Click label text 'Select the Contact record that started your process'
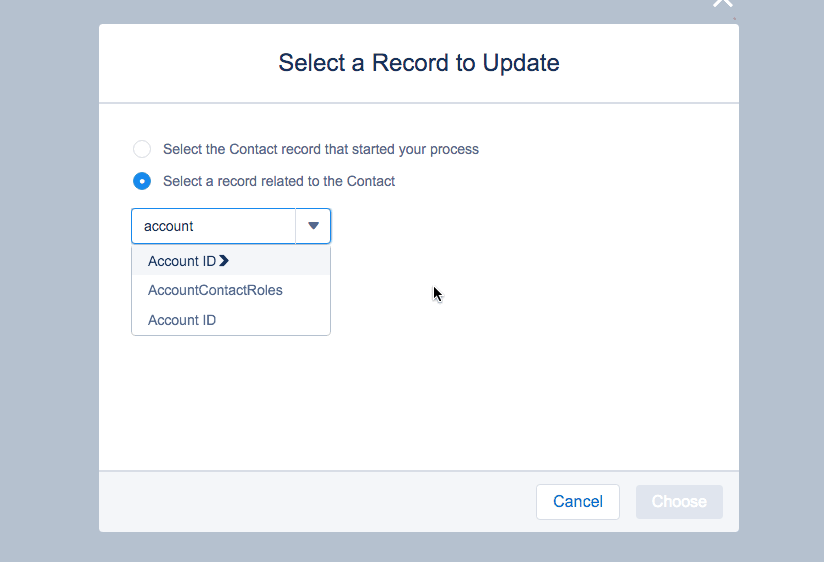 click(320, 149)
